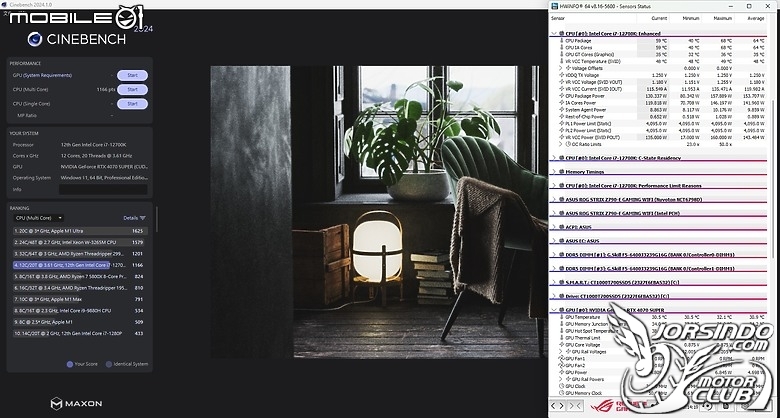Expand the Drive: CT1000T700SSD5 group
Screen dimensions: 780x418
[x=554, y=297]
